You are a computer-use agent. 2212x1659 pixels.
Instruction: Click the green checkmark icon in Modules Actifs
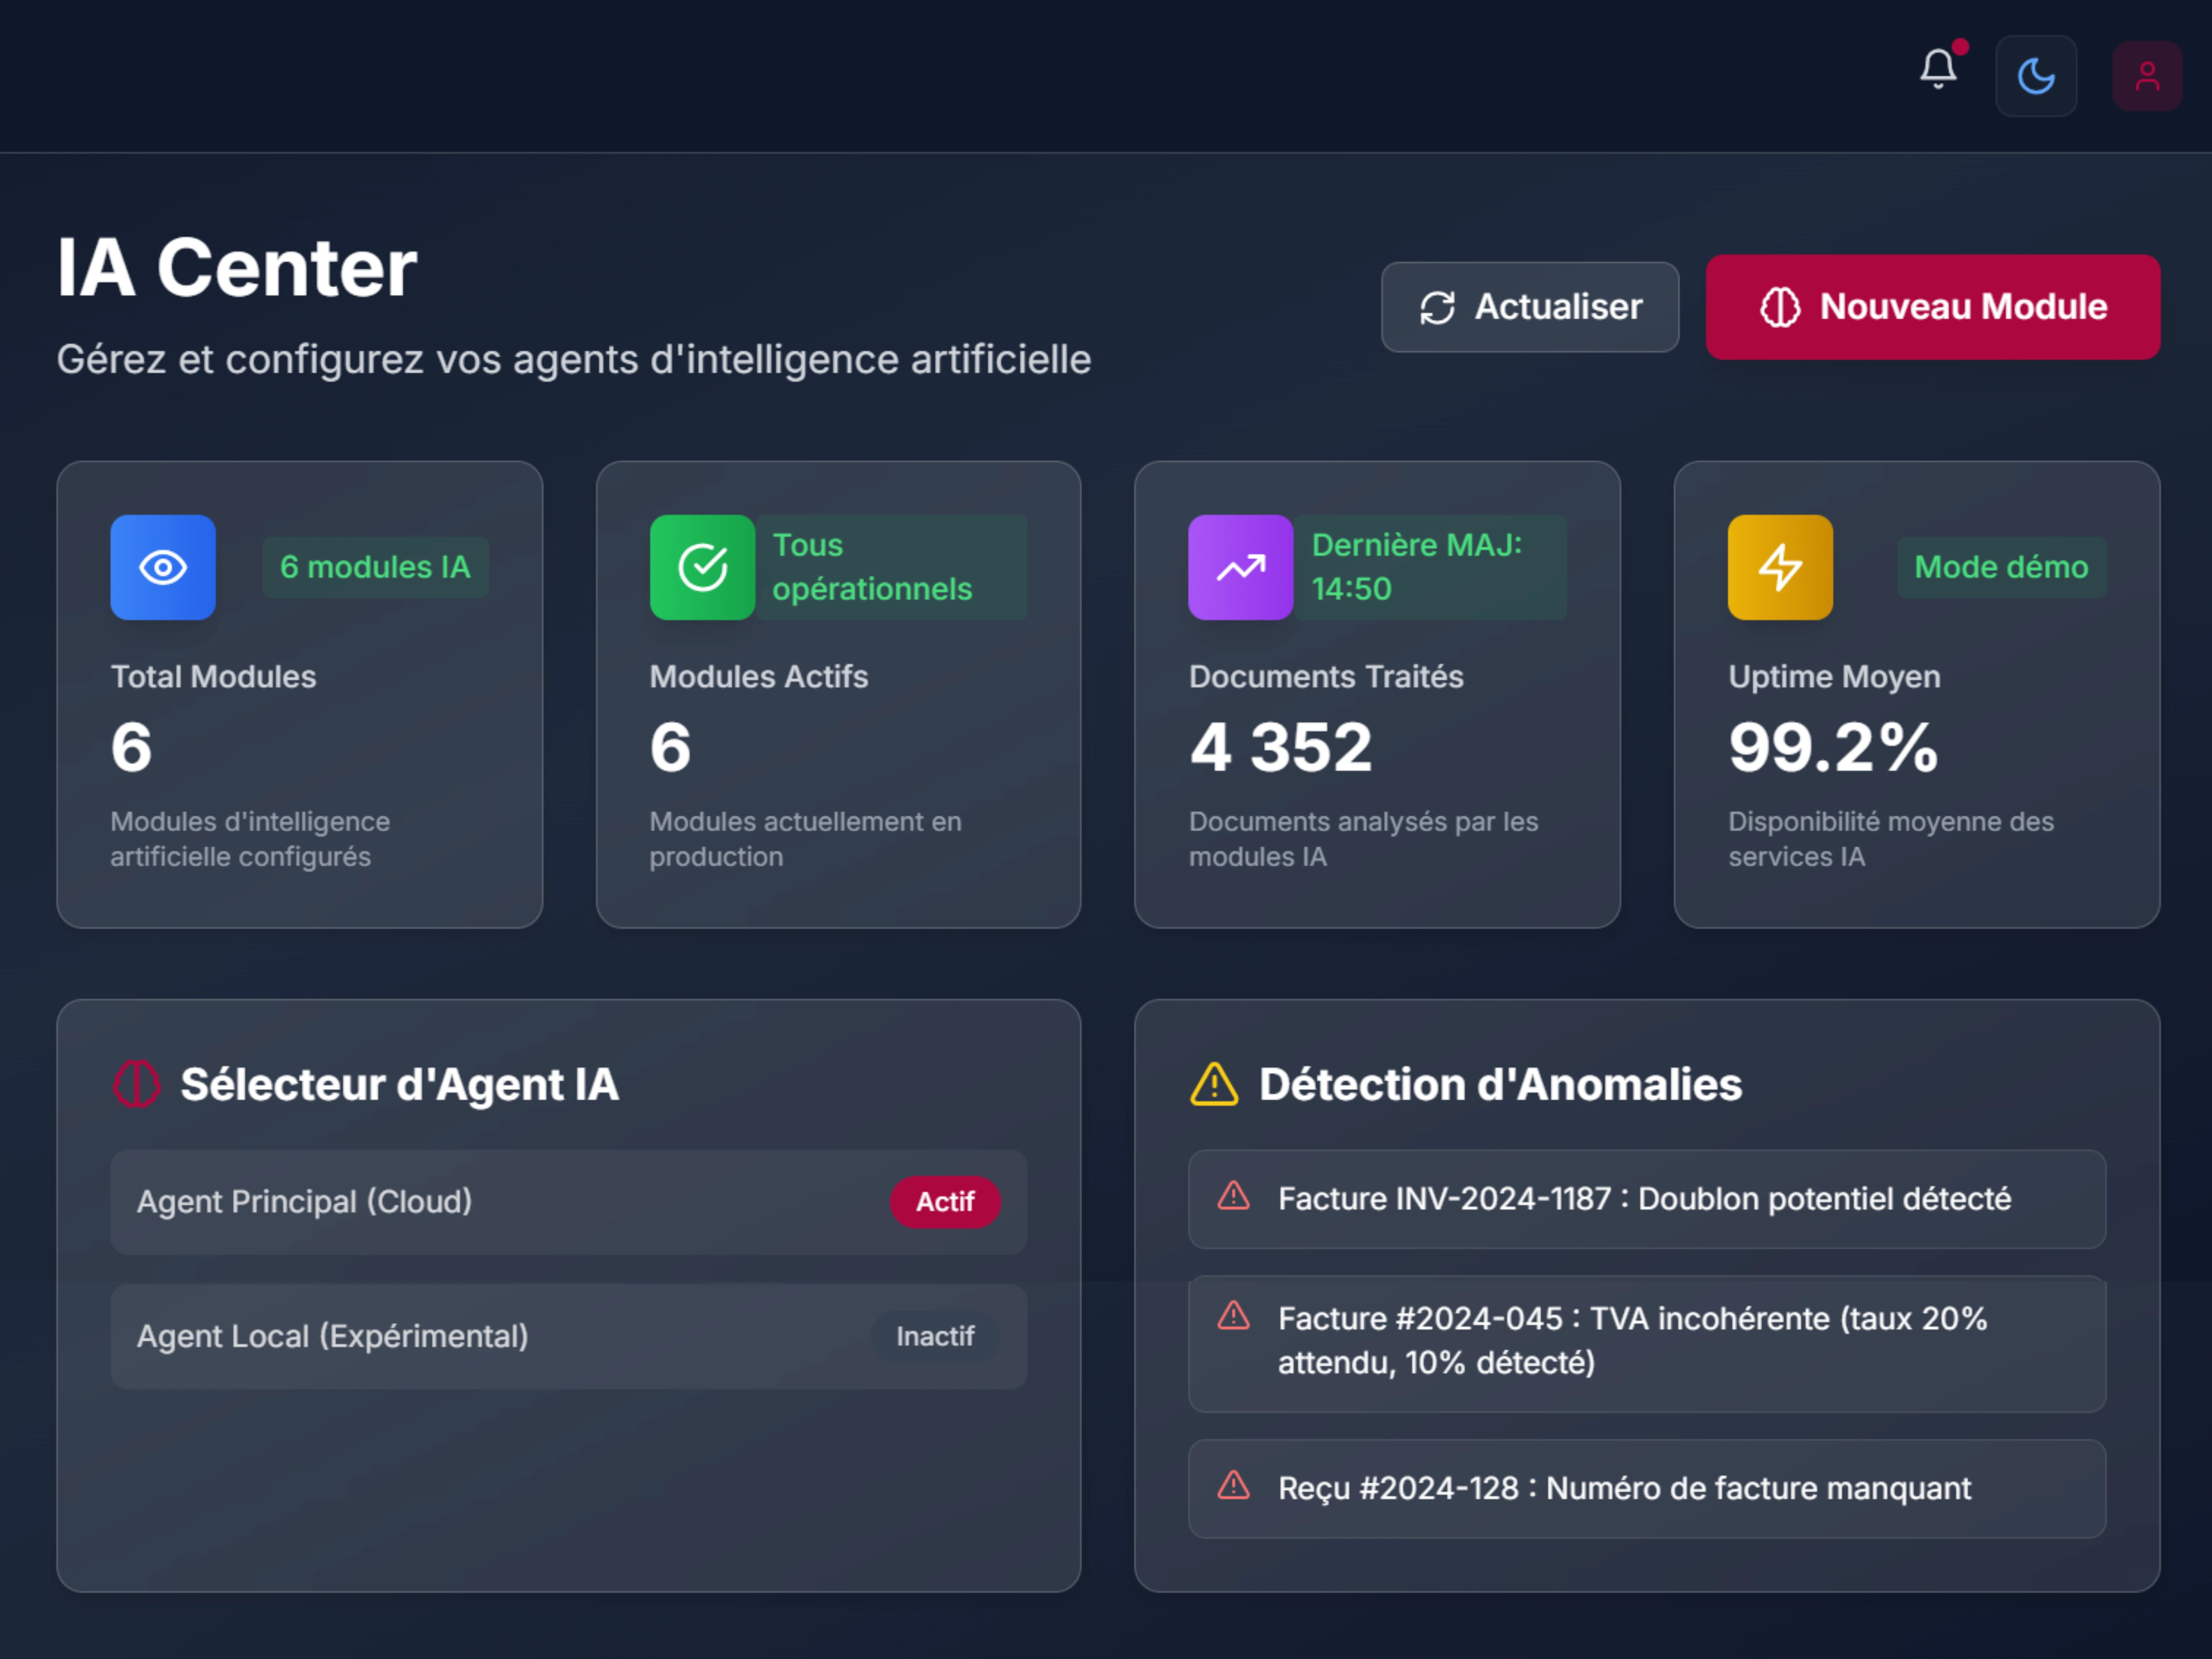(x=702, y=567)
